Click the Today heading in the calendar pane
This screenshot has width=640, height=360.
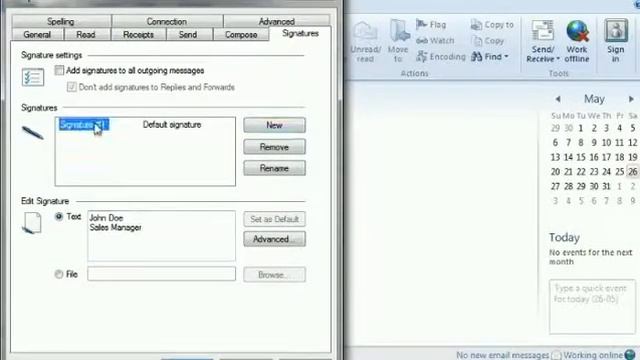tap(564, 237)
